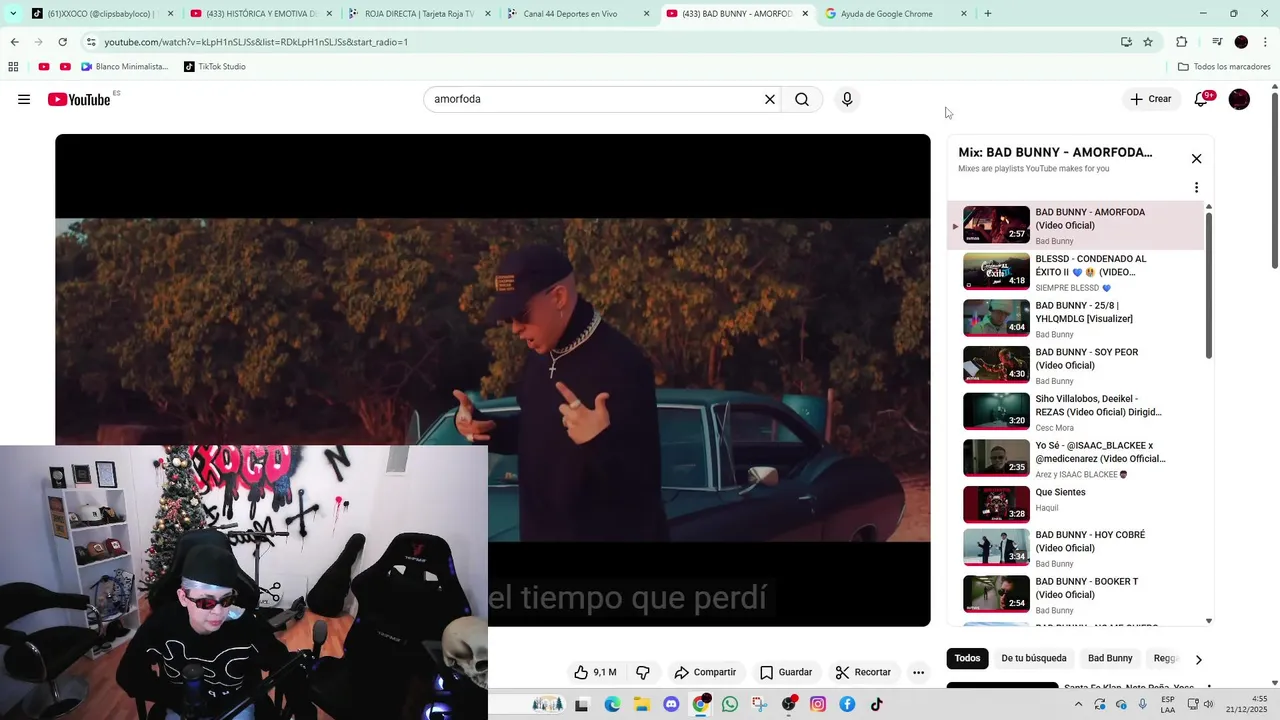This screenshot has width=1280, height=720.
Task: Play BAD BUNNY 25/8 visualizer
Action: [1075, 318]
